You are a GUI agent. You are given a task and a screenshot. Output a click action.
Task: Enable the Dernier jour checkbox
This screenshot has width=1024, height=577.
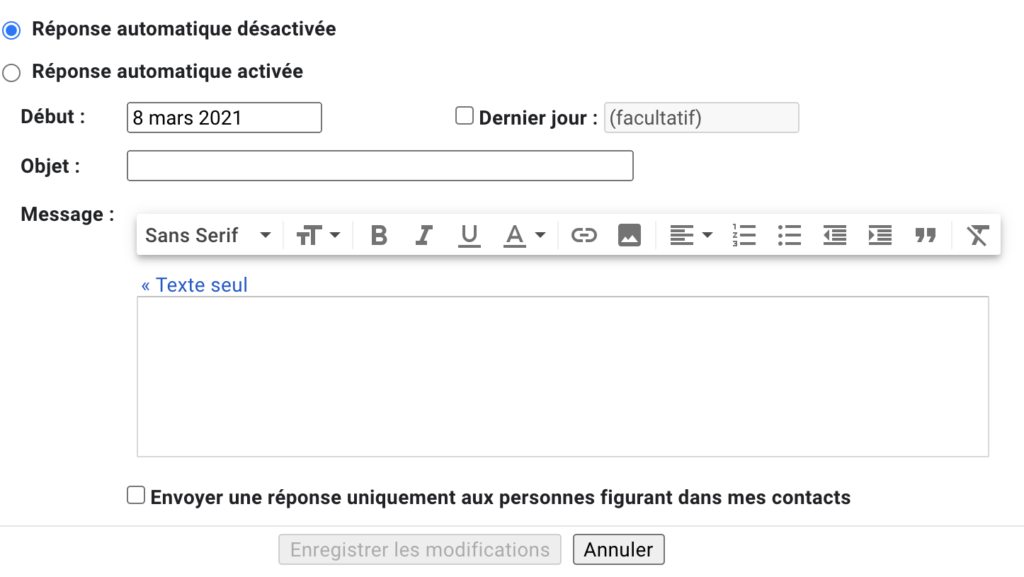point(464,116)
